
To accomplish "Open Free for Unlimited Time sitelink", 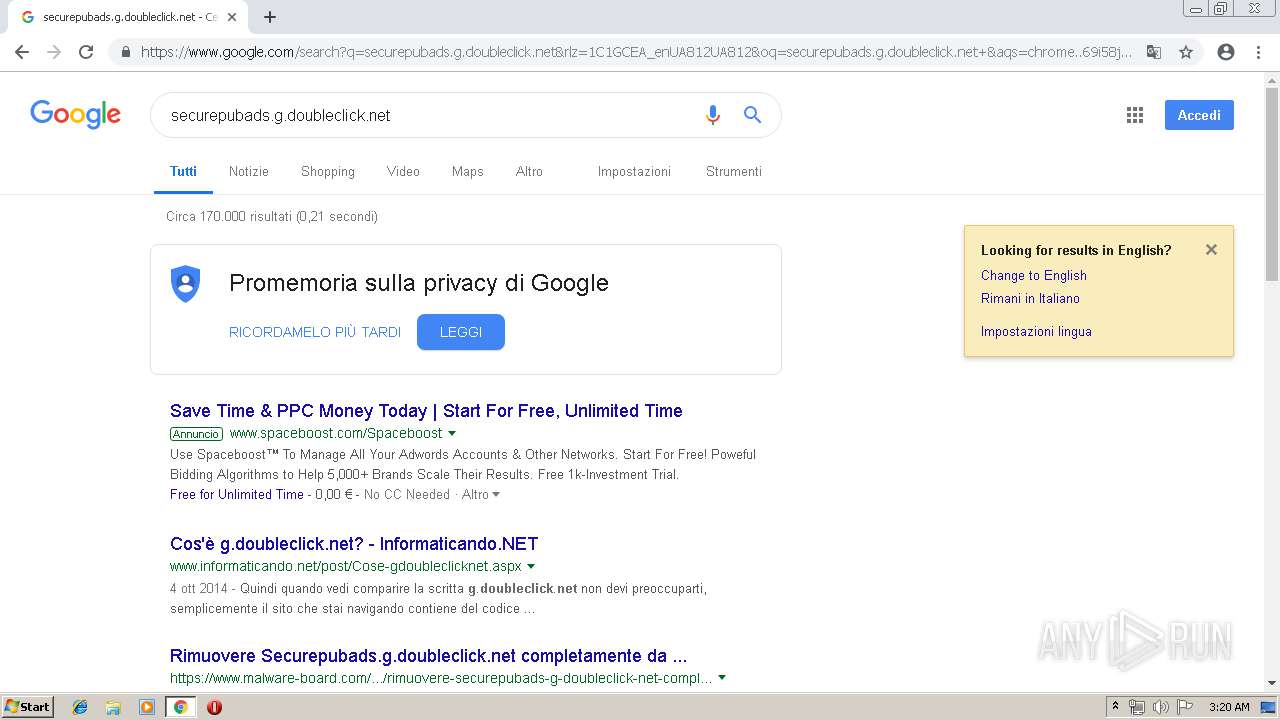I will 237,495.
